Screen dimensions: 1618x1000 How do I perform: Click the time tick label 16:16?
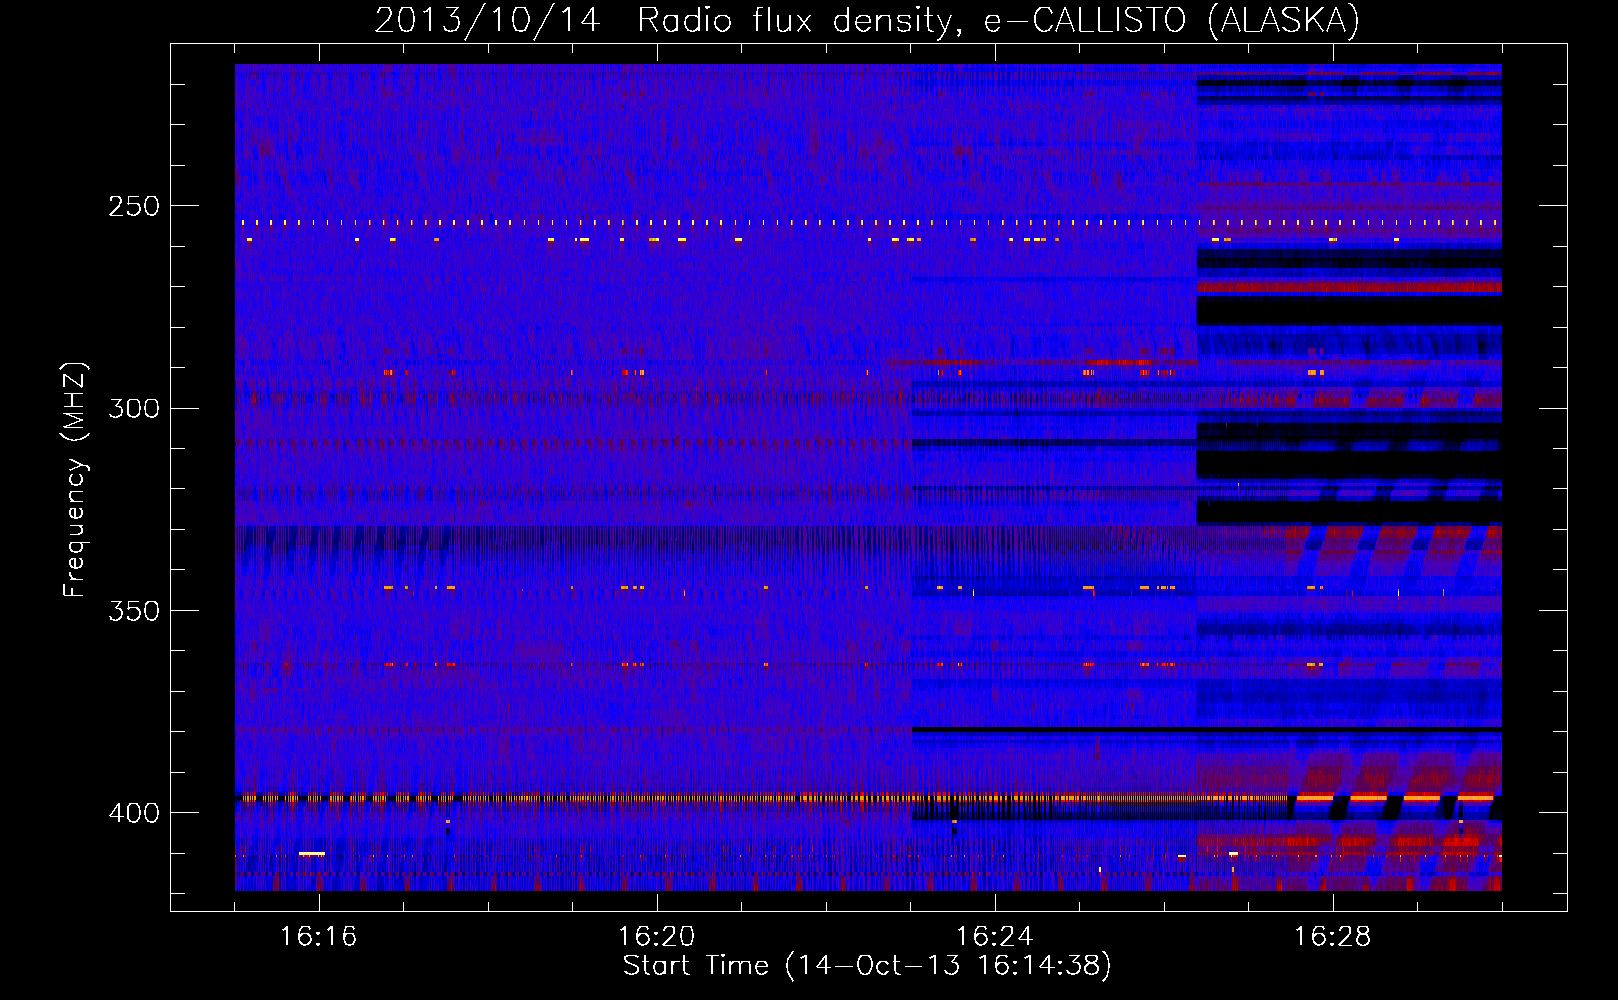click(319, 937)
